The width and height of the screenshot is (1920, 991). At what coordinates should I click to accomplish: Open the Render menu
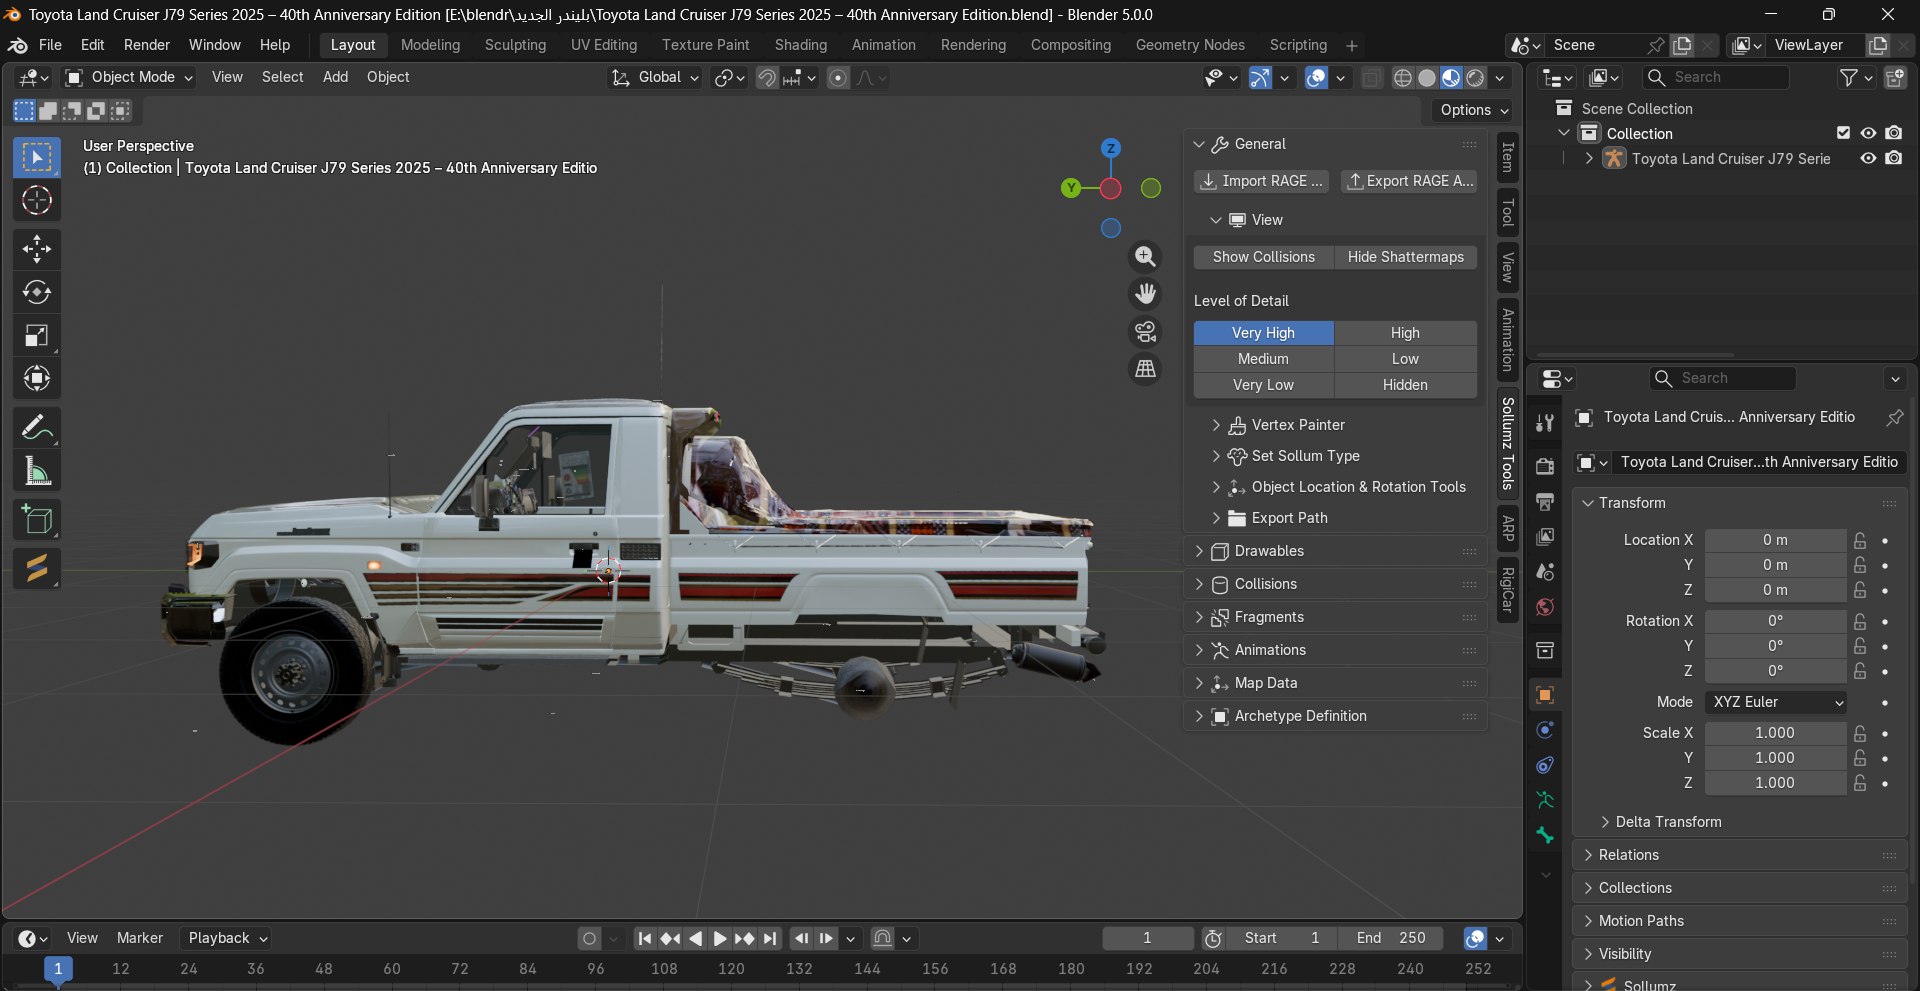click(x=147, y=45)
